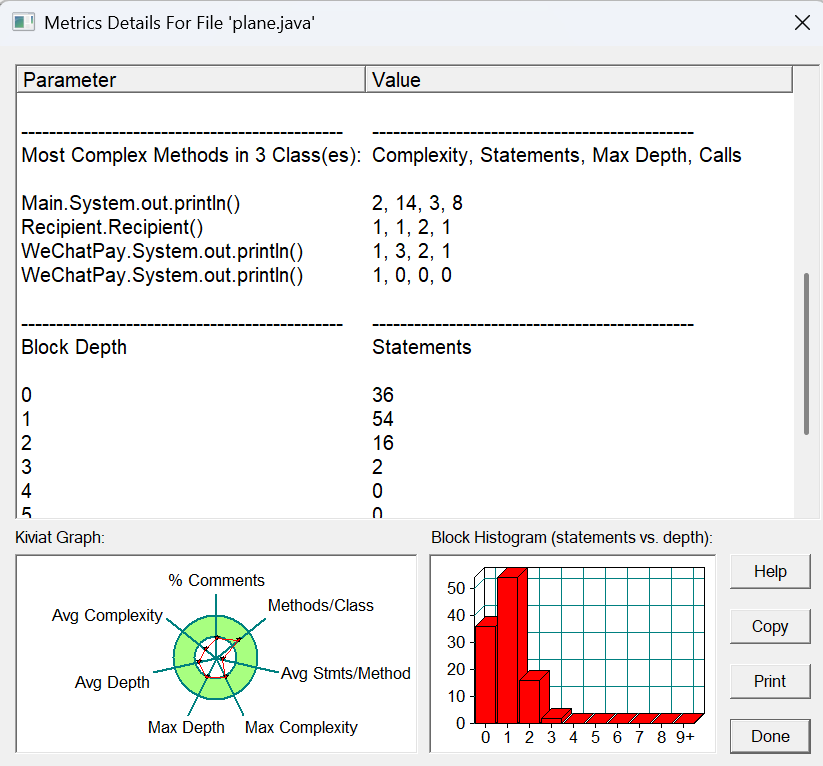Click the Help button

pyautogui.click(x=770, y=572)
